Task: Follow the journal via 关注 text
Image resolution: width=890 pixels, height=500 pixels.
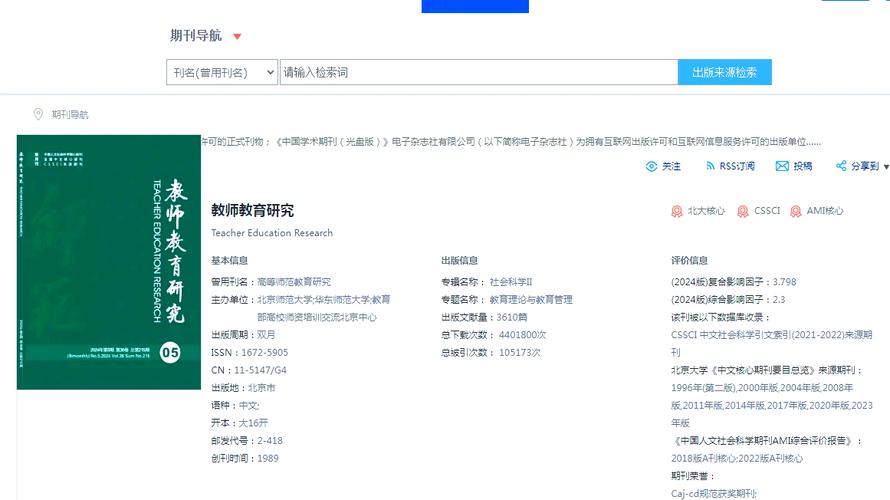Action: pyautogui.click(x=671, y=166)
